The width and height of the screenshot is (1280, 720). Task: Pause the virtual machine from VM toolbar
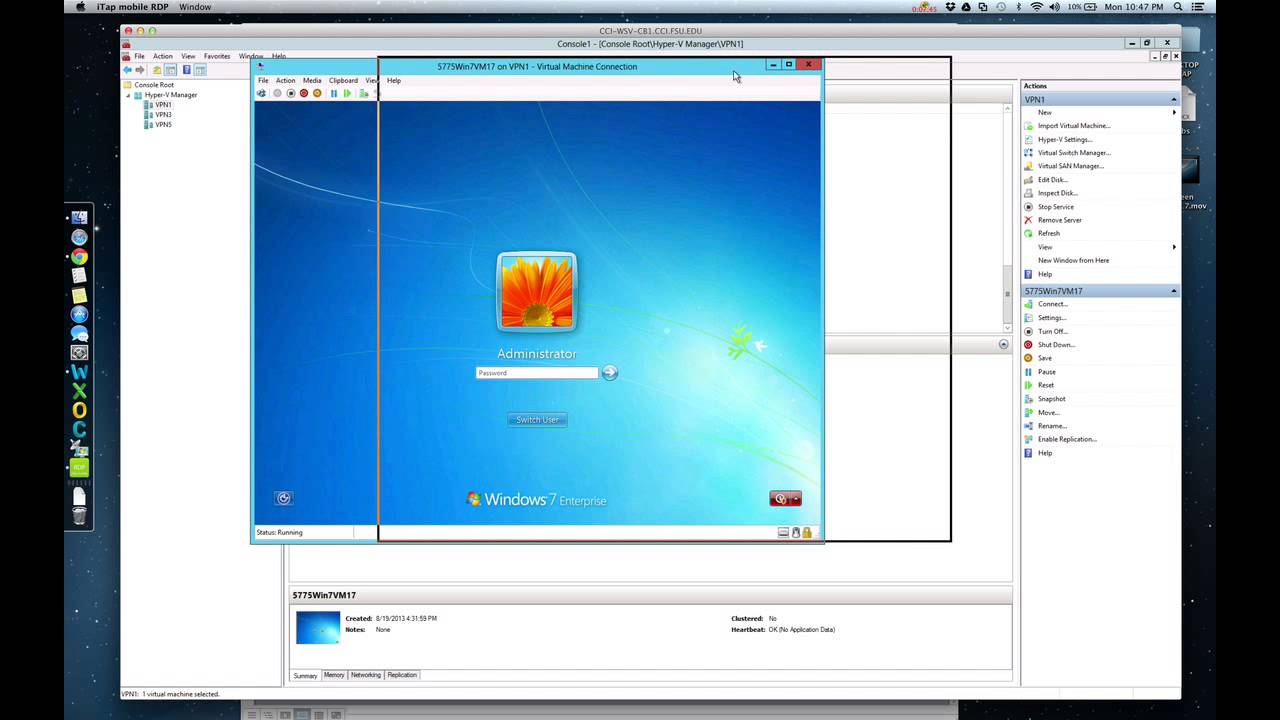tap(334, 93)
